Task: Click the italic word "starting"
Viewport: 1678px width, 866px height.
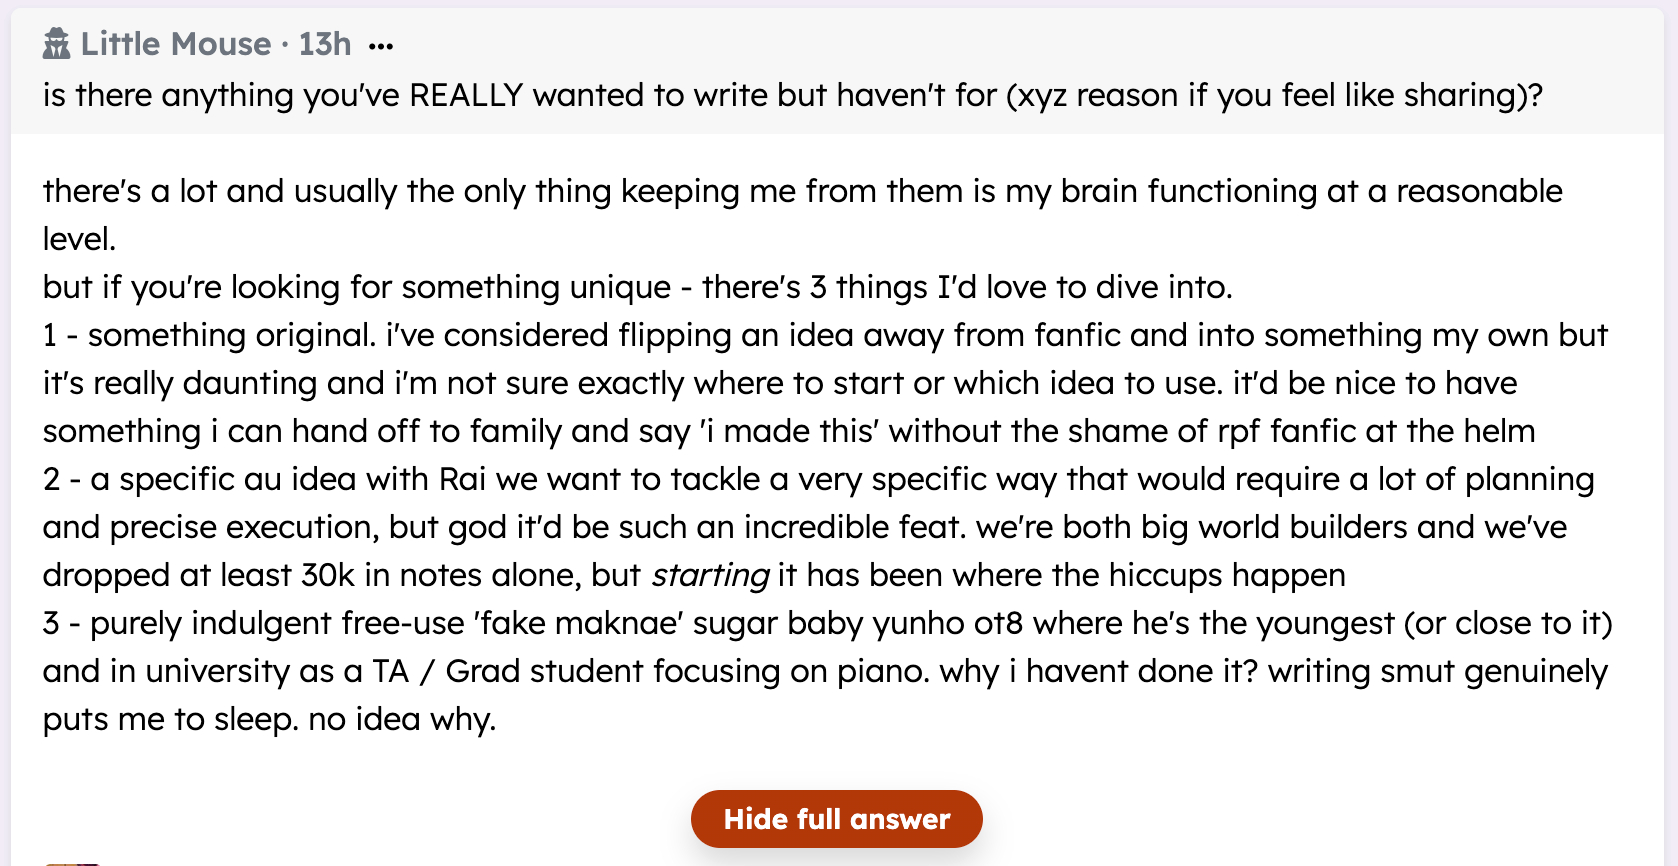Action: pos(710,575)
